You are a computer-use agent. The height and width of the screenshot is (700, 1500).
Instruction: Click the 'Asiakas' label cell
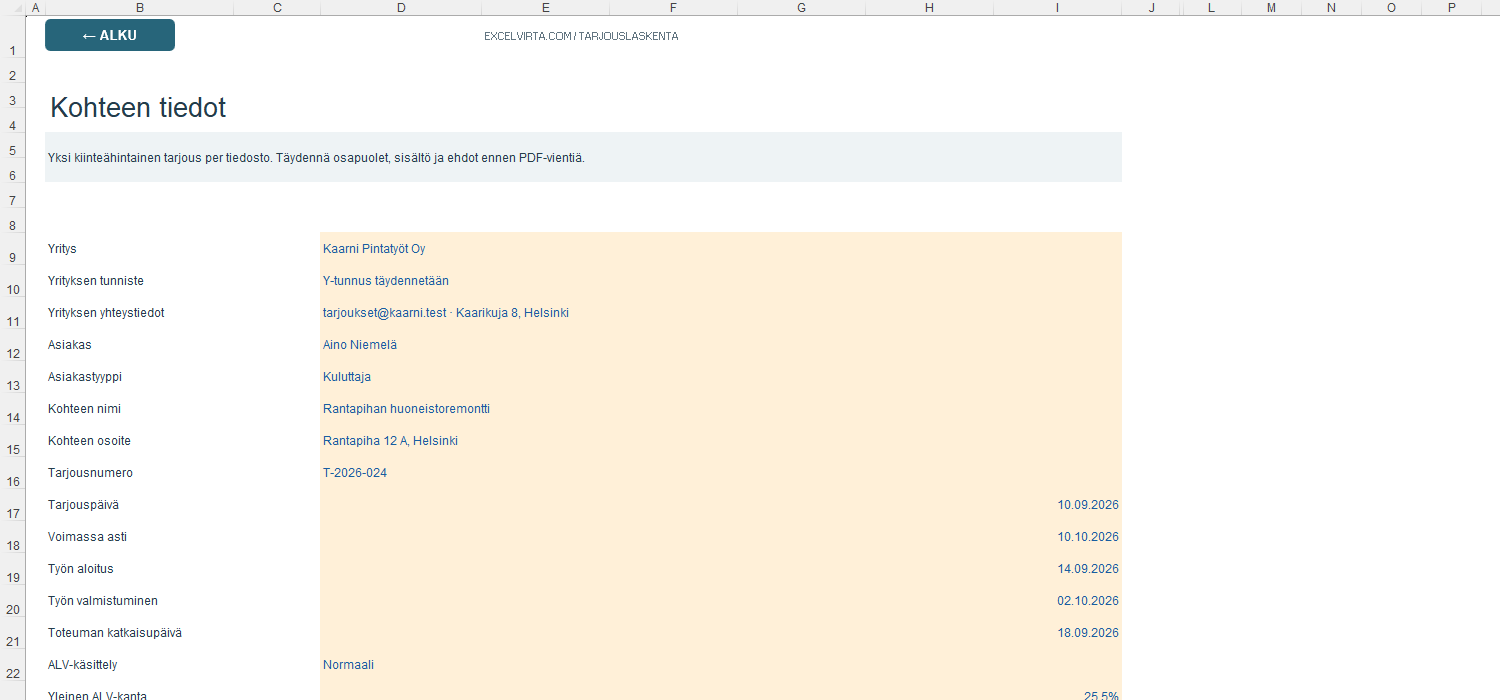pyautogui.click(x=69, y=345)
